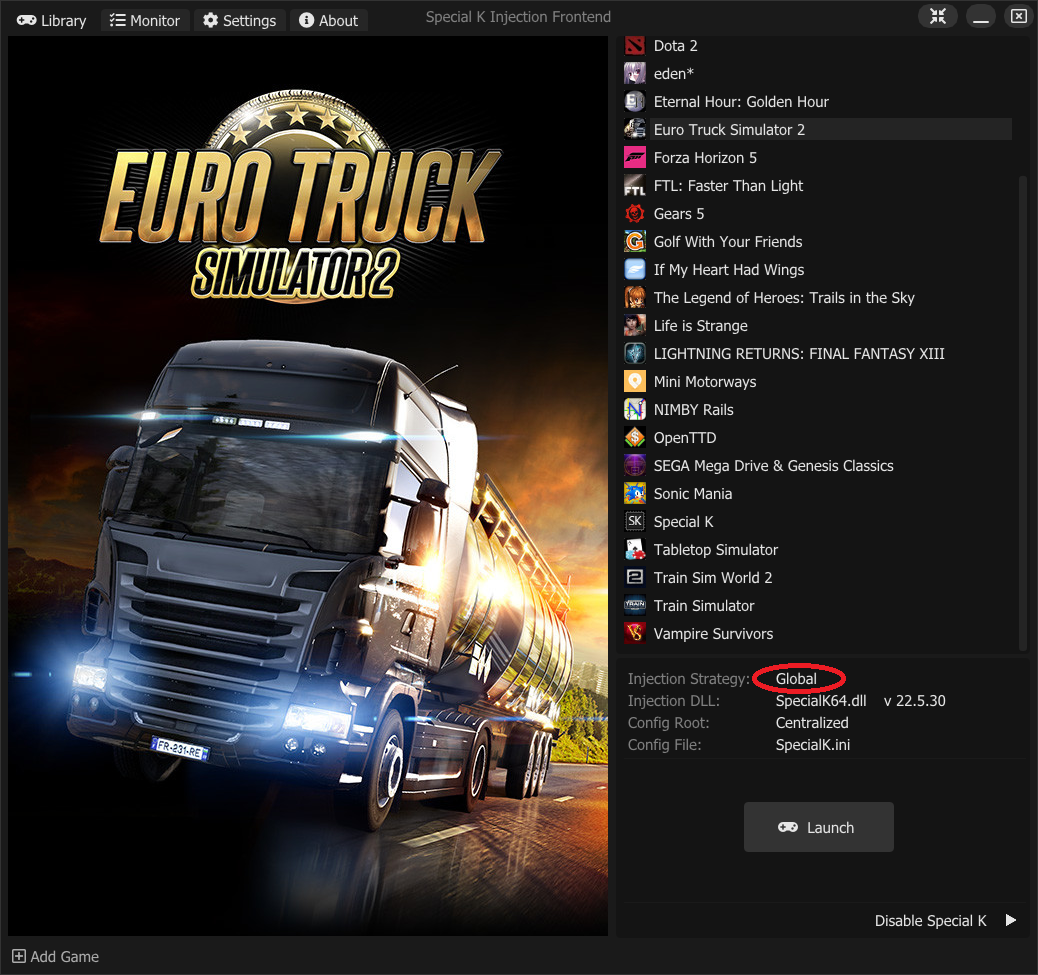Image resolution: width=1038 pixels, height=975 pixels.
Task: Switch to the Monitor tab
Action: click(x=145, y=20)
